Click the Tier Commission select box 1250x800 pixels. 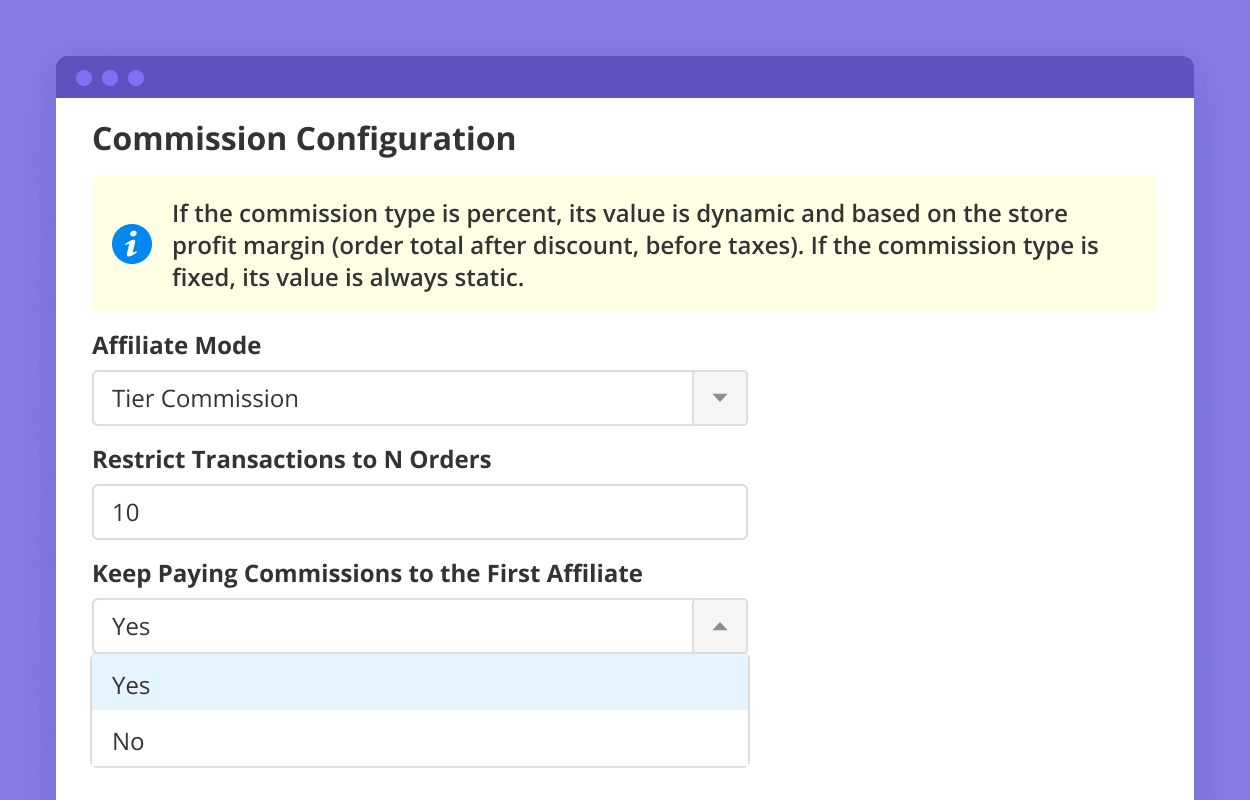click(392, 398)
